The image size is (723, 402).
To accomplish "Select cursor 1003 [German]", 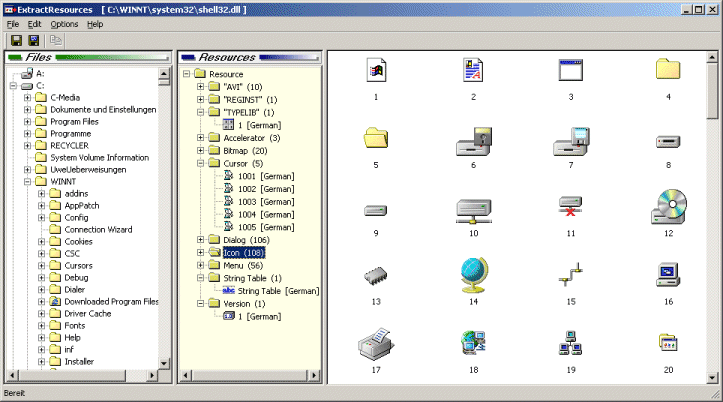I will click(266, 201).
